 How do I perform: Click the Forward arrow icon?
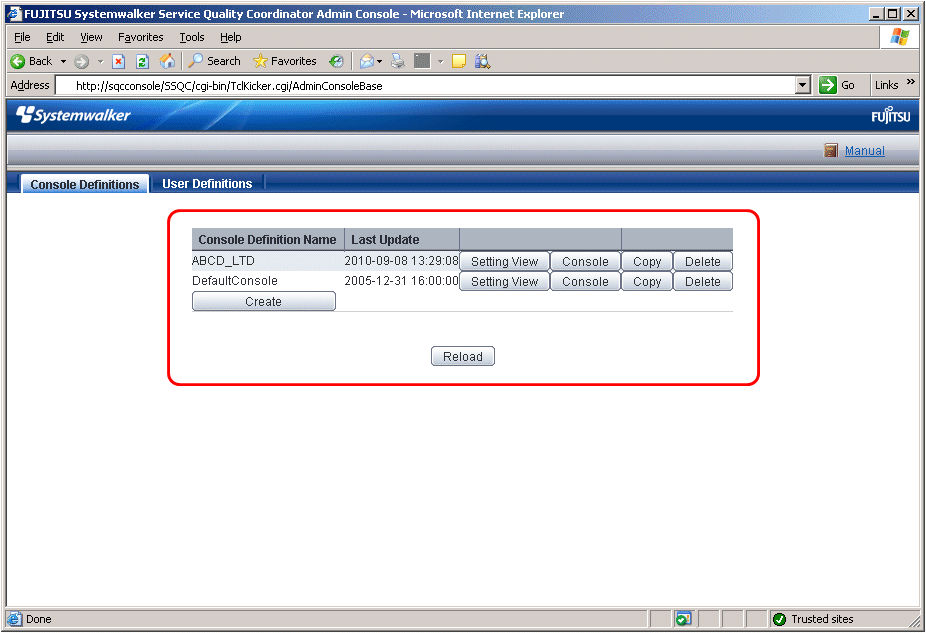[x=81, y=61]
